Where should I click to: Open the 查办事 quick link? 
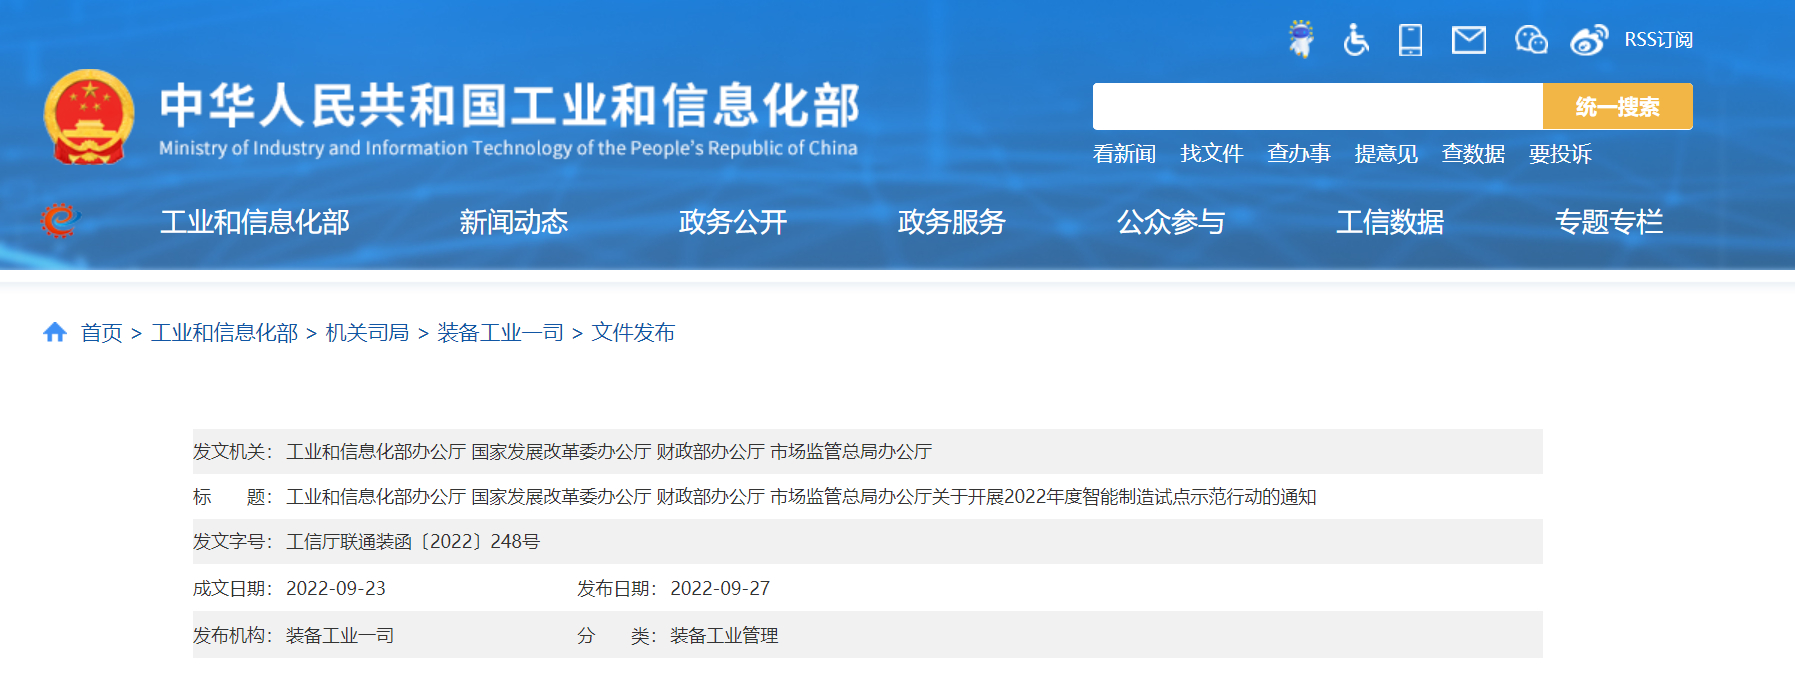(1298, 154)
